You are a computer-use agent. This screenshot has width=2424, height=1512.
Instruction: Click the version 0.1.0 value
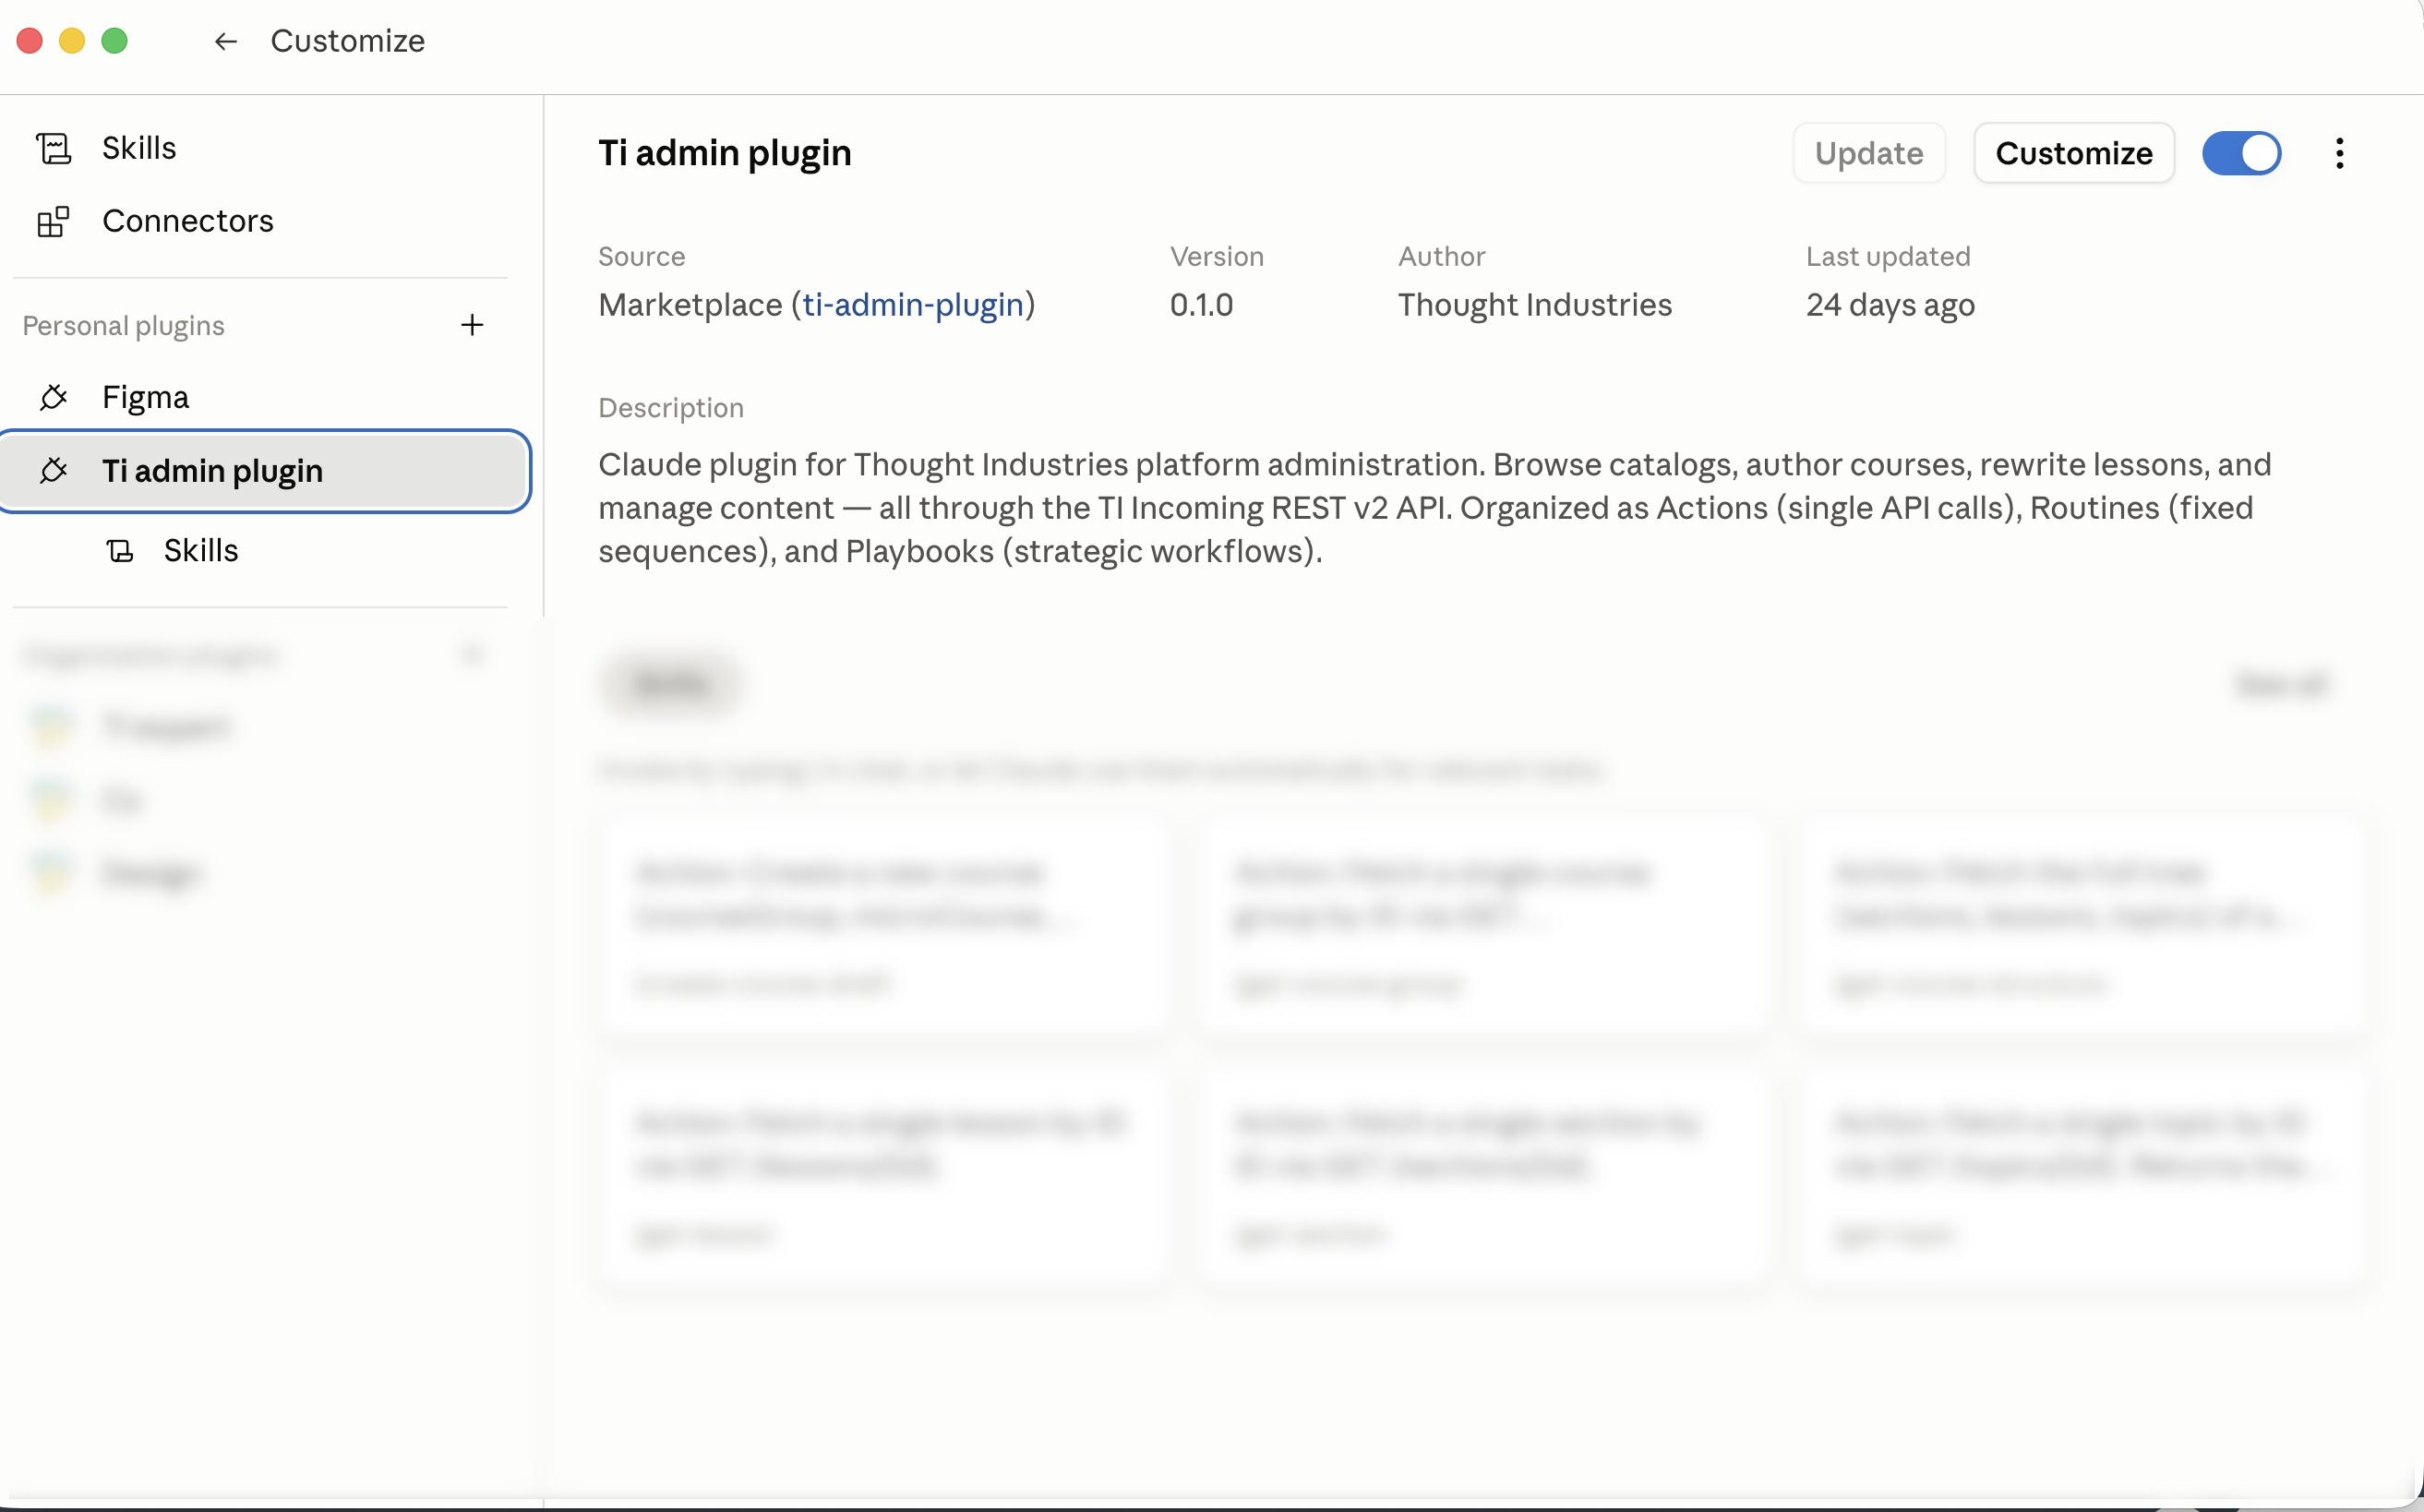1202,305
